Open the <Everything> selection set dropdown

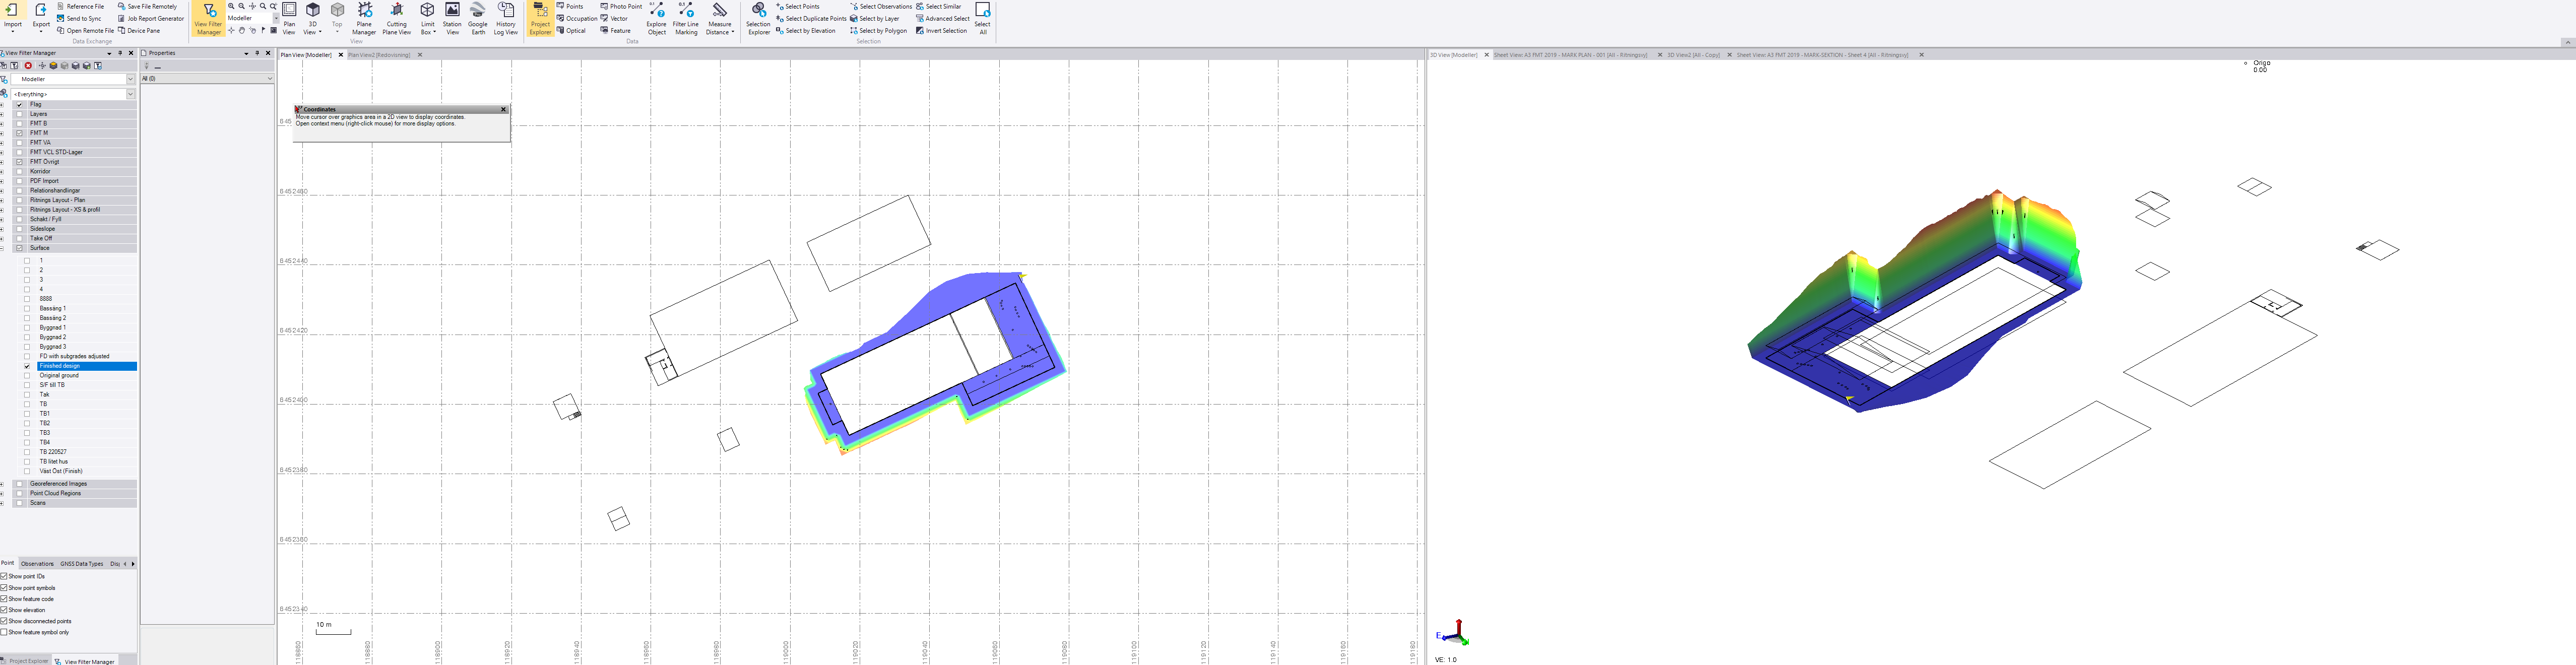pos(130,94)
